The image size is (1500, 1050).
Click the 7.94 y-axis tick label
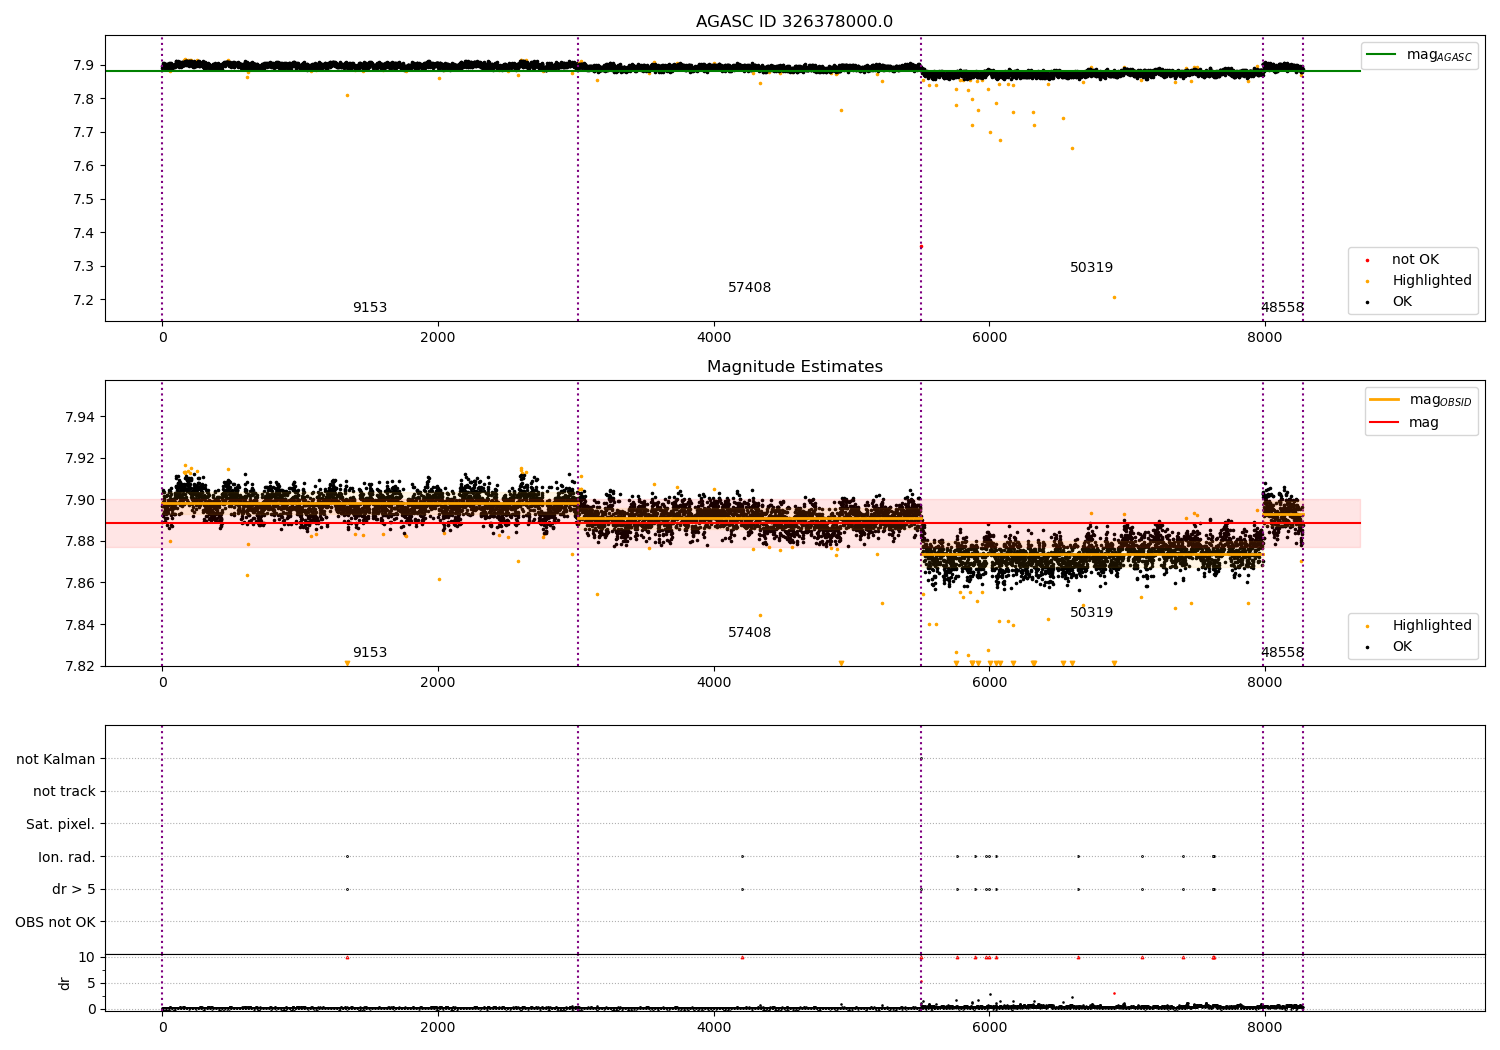[x=80, y=417]
